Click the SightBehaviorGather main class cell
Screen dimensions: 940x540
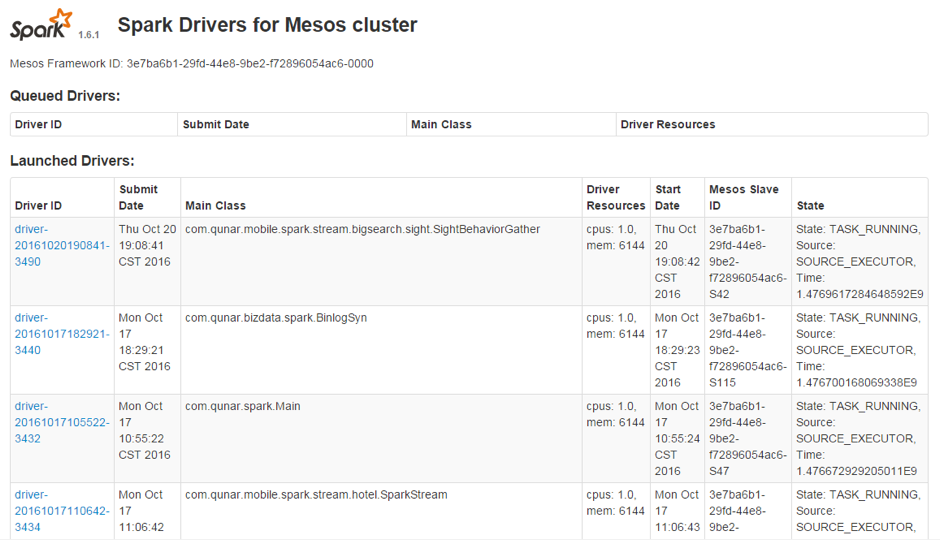point(362,230)
